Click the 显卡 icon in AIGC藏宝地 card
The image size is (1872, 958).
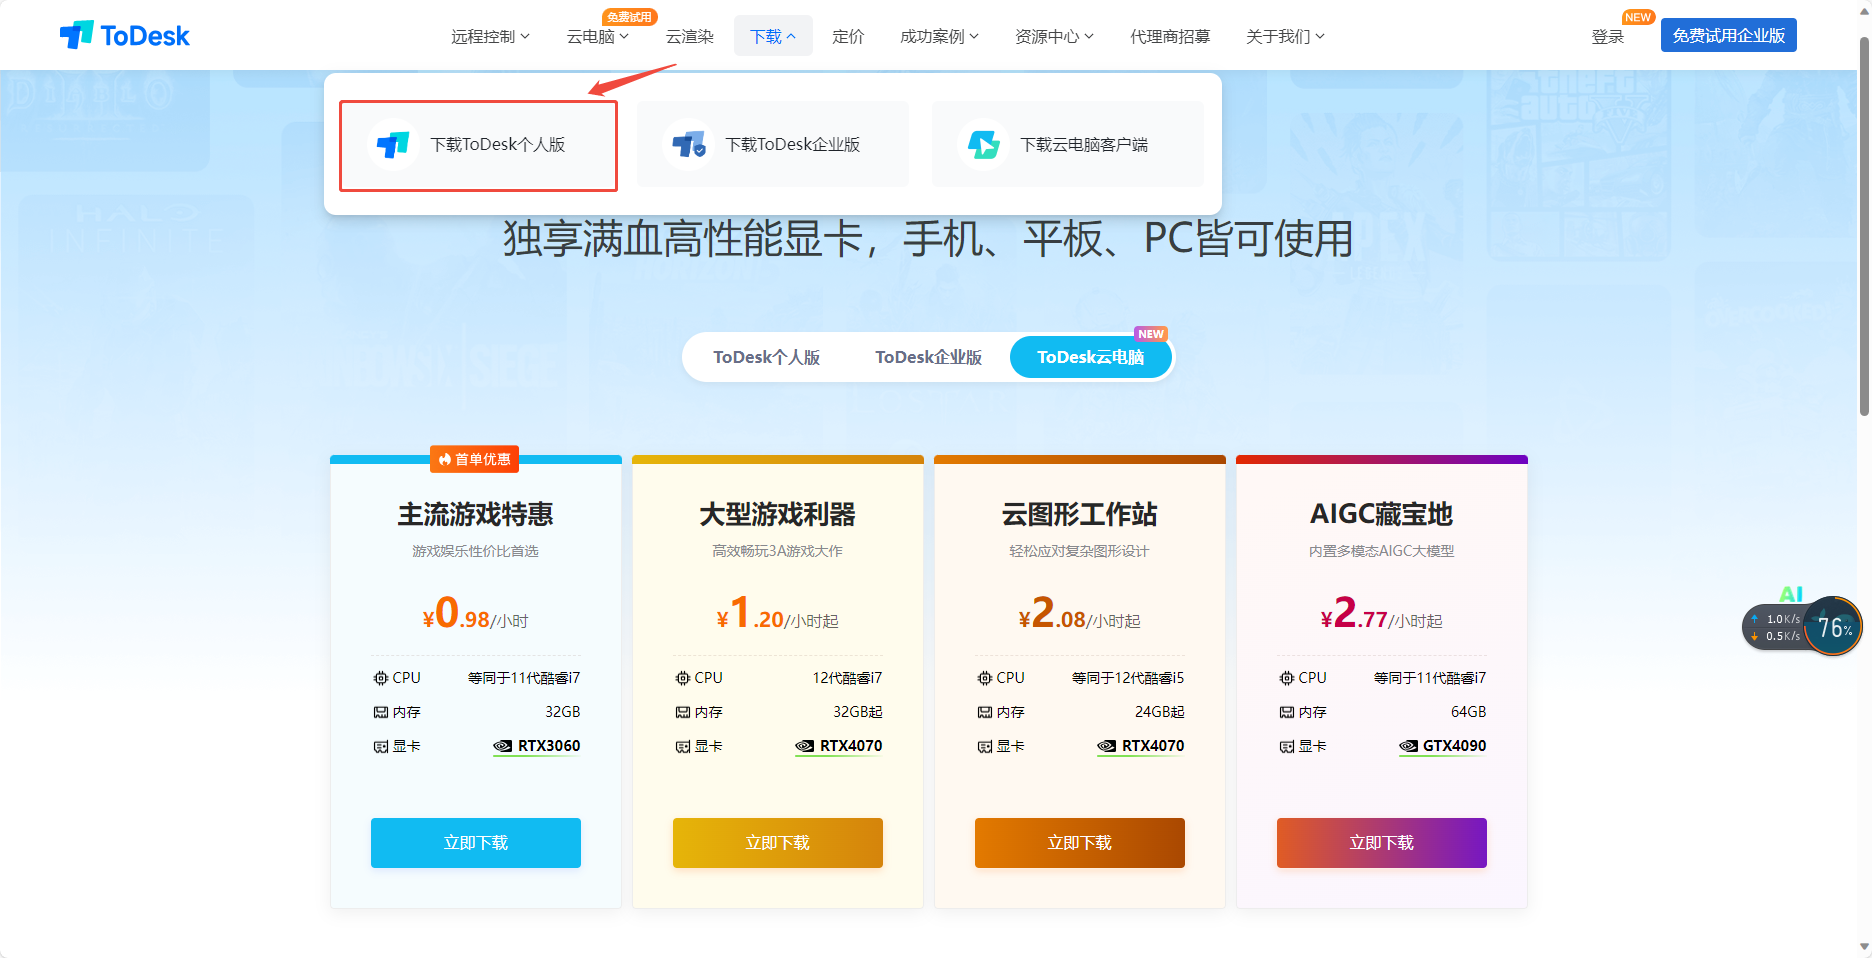coord(1286,746)
